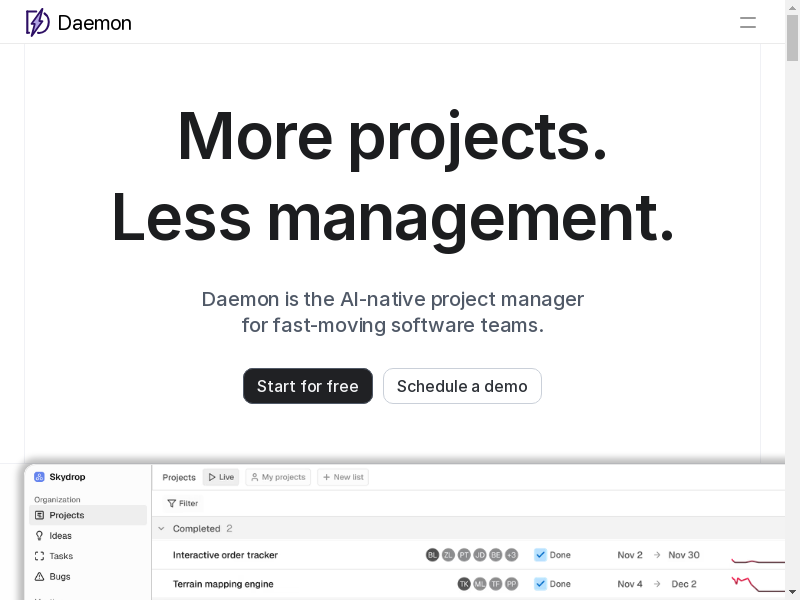Click the Start for free button
This screenshot has height=600, width=800.
coord(307,386)
